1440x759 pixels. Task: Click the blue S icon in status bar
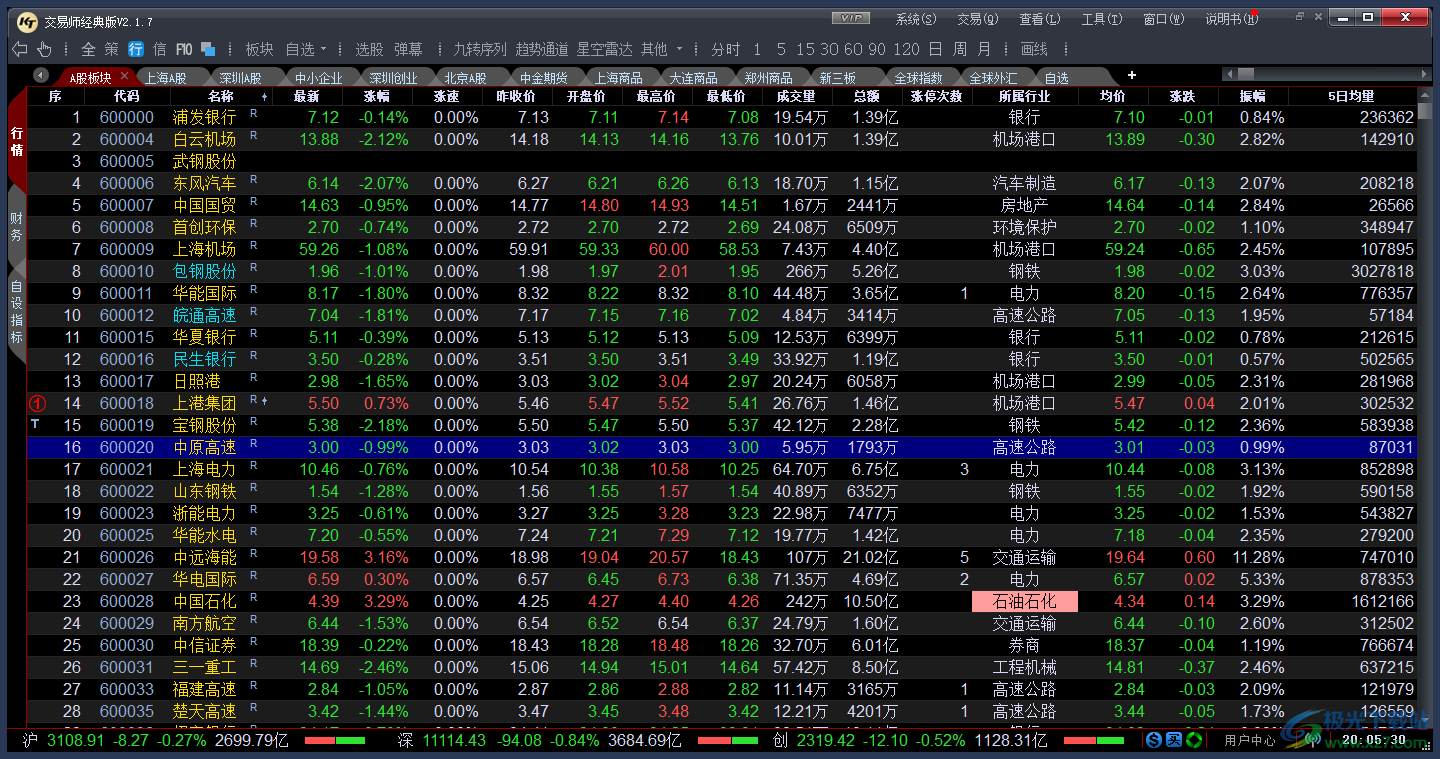point(1154,740)
